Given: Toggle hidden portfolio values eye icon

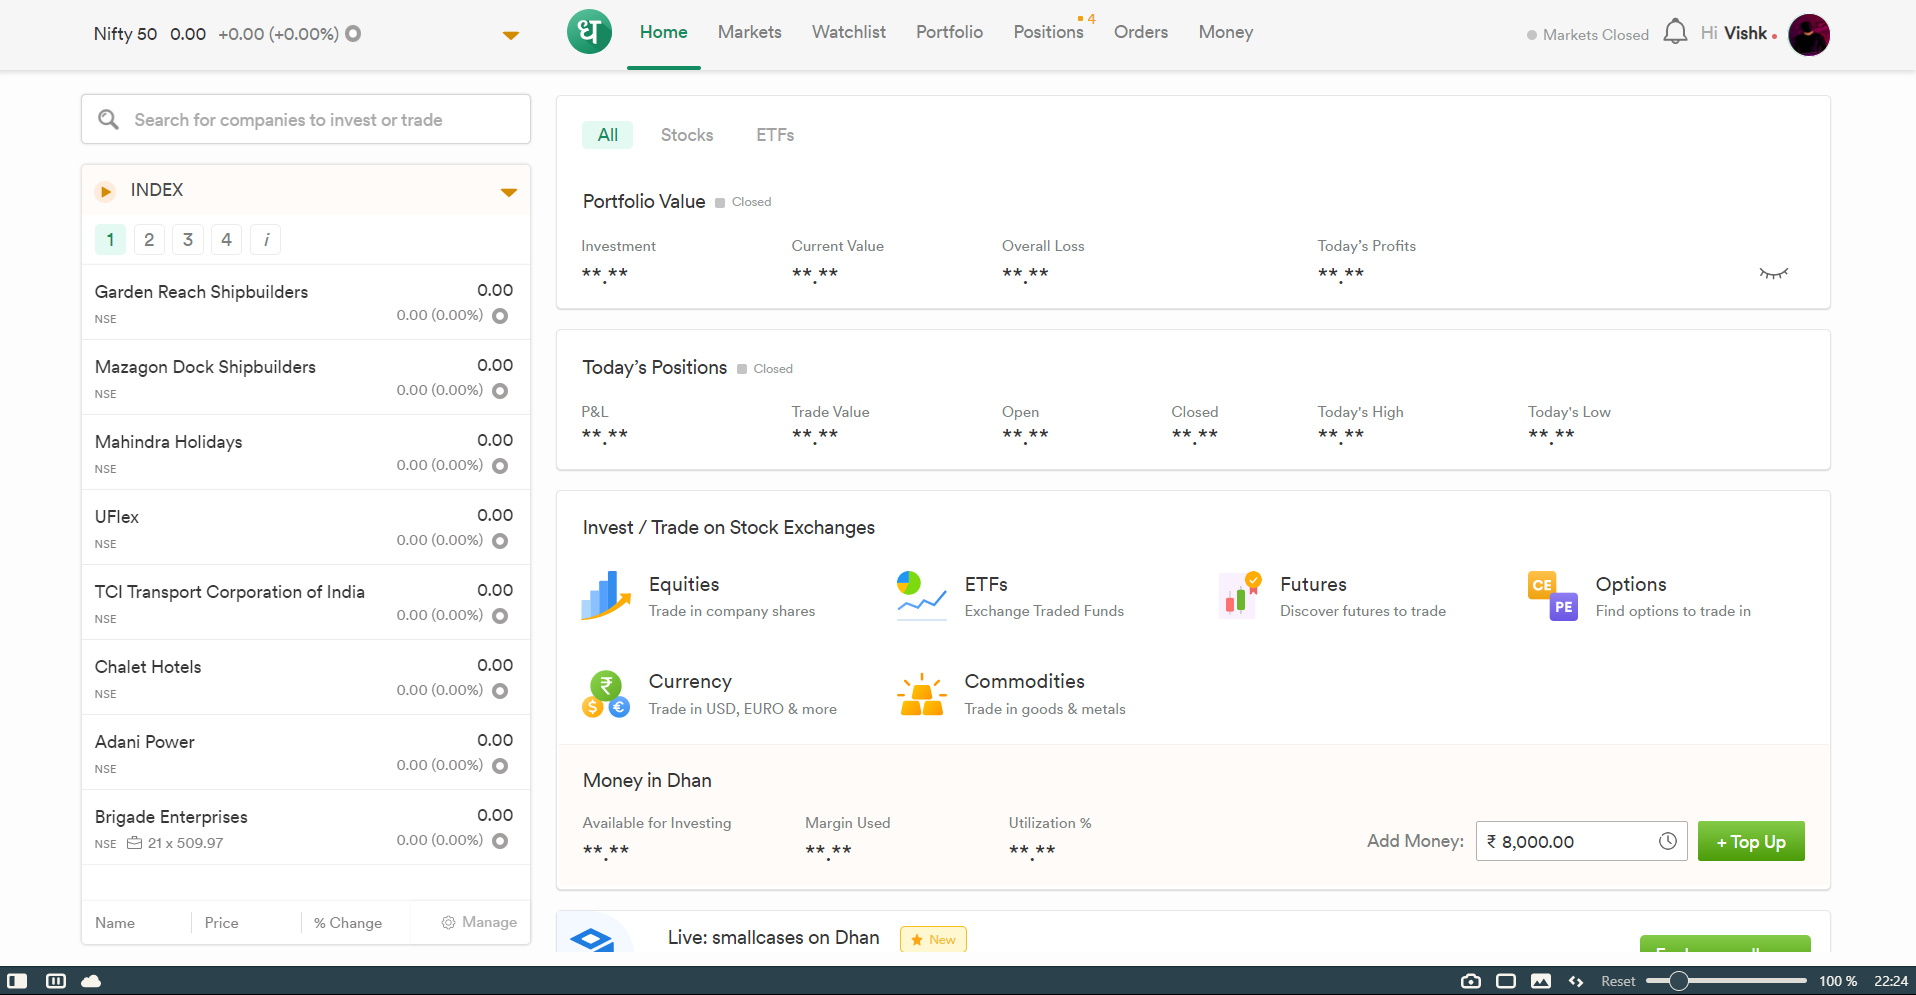Looking at the screenshot, I should tap(1773, 273).
